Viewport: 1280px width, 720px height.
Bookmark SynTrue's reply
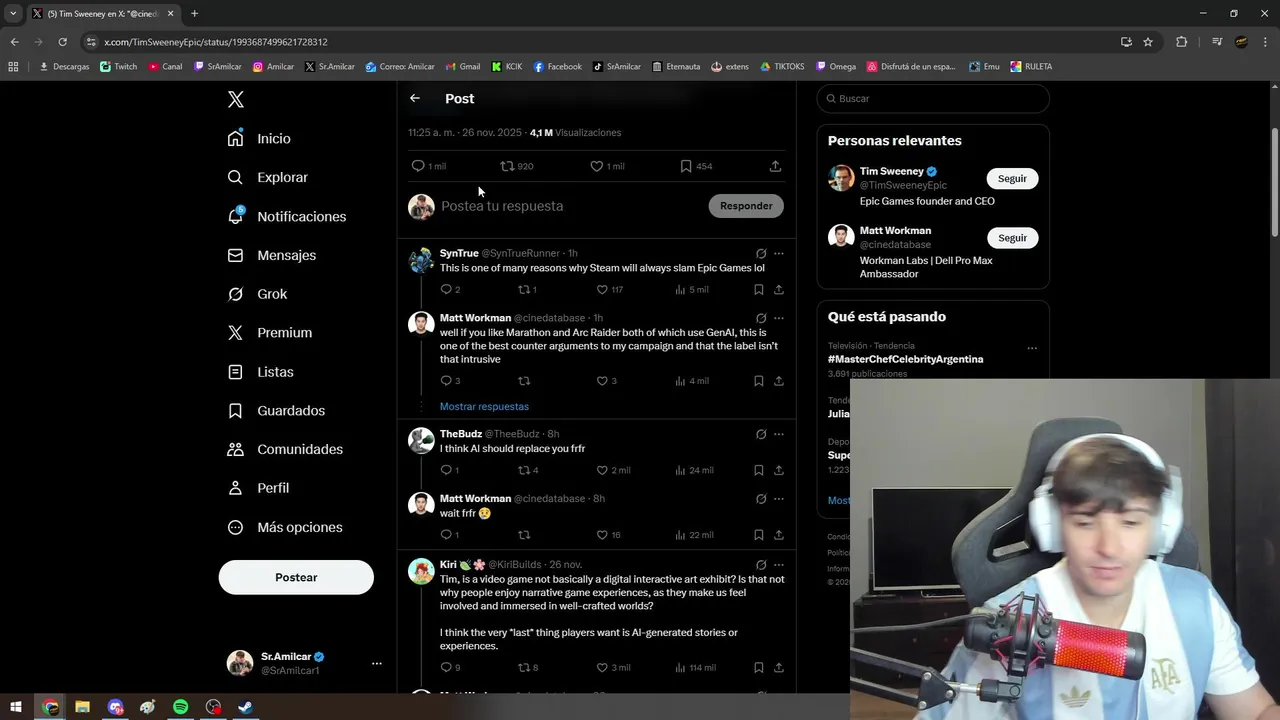coord(759,289)
